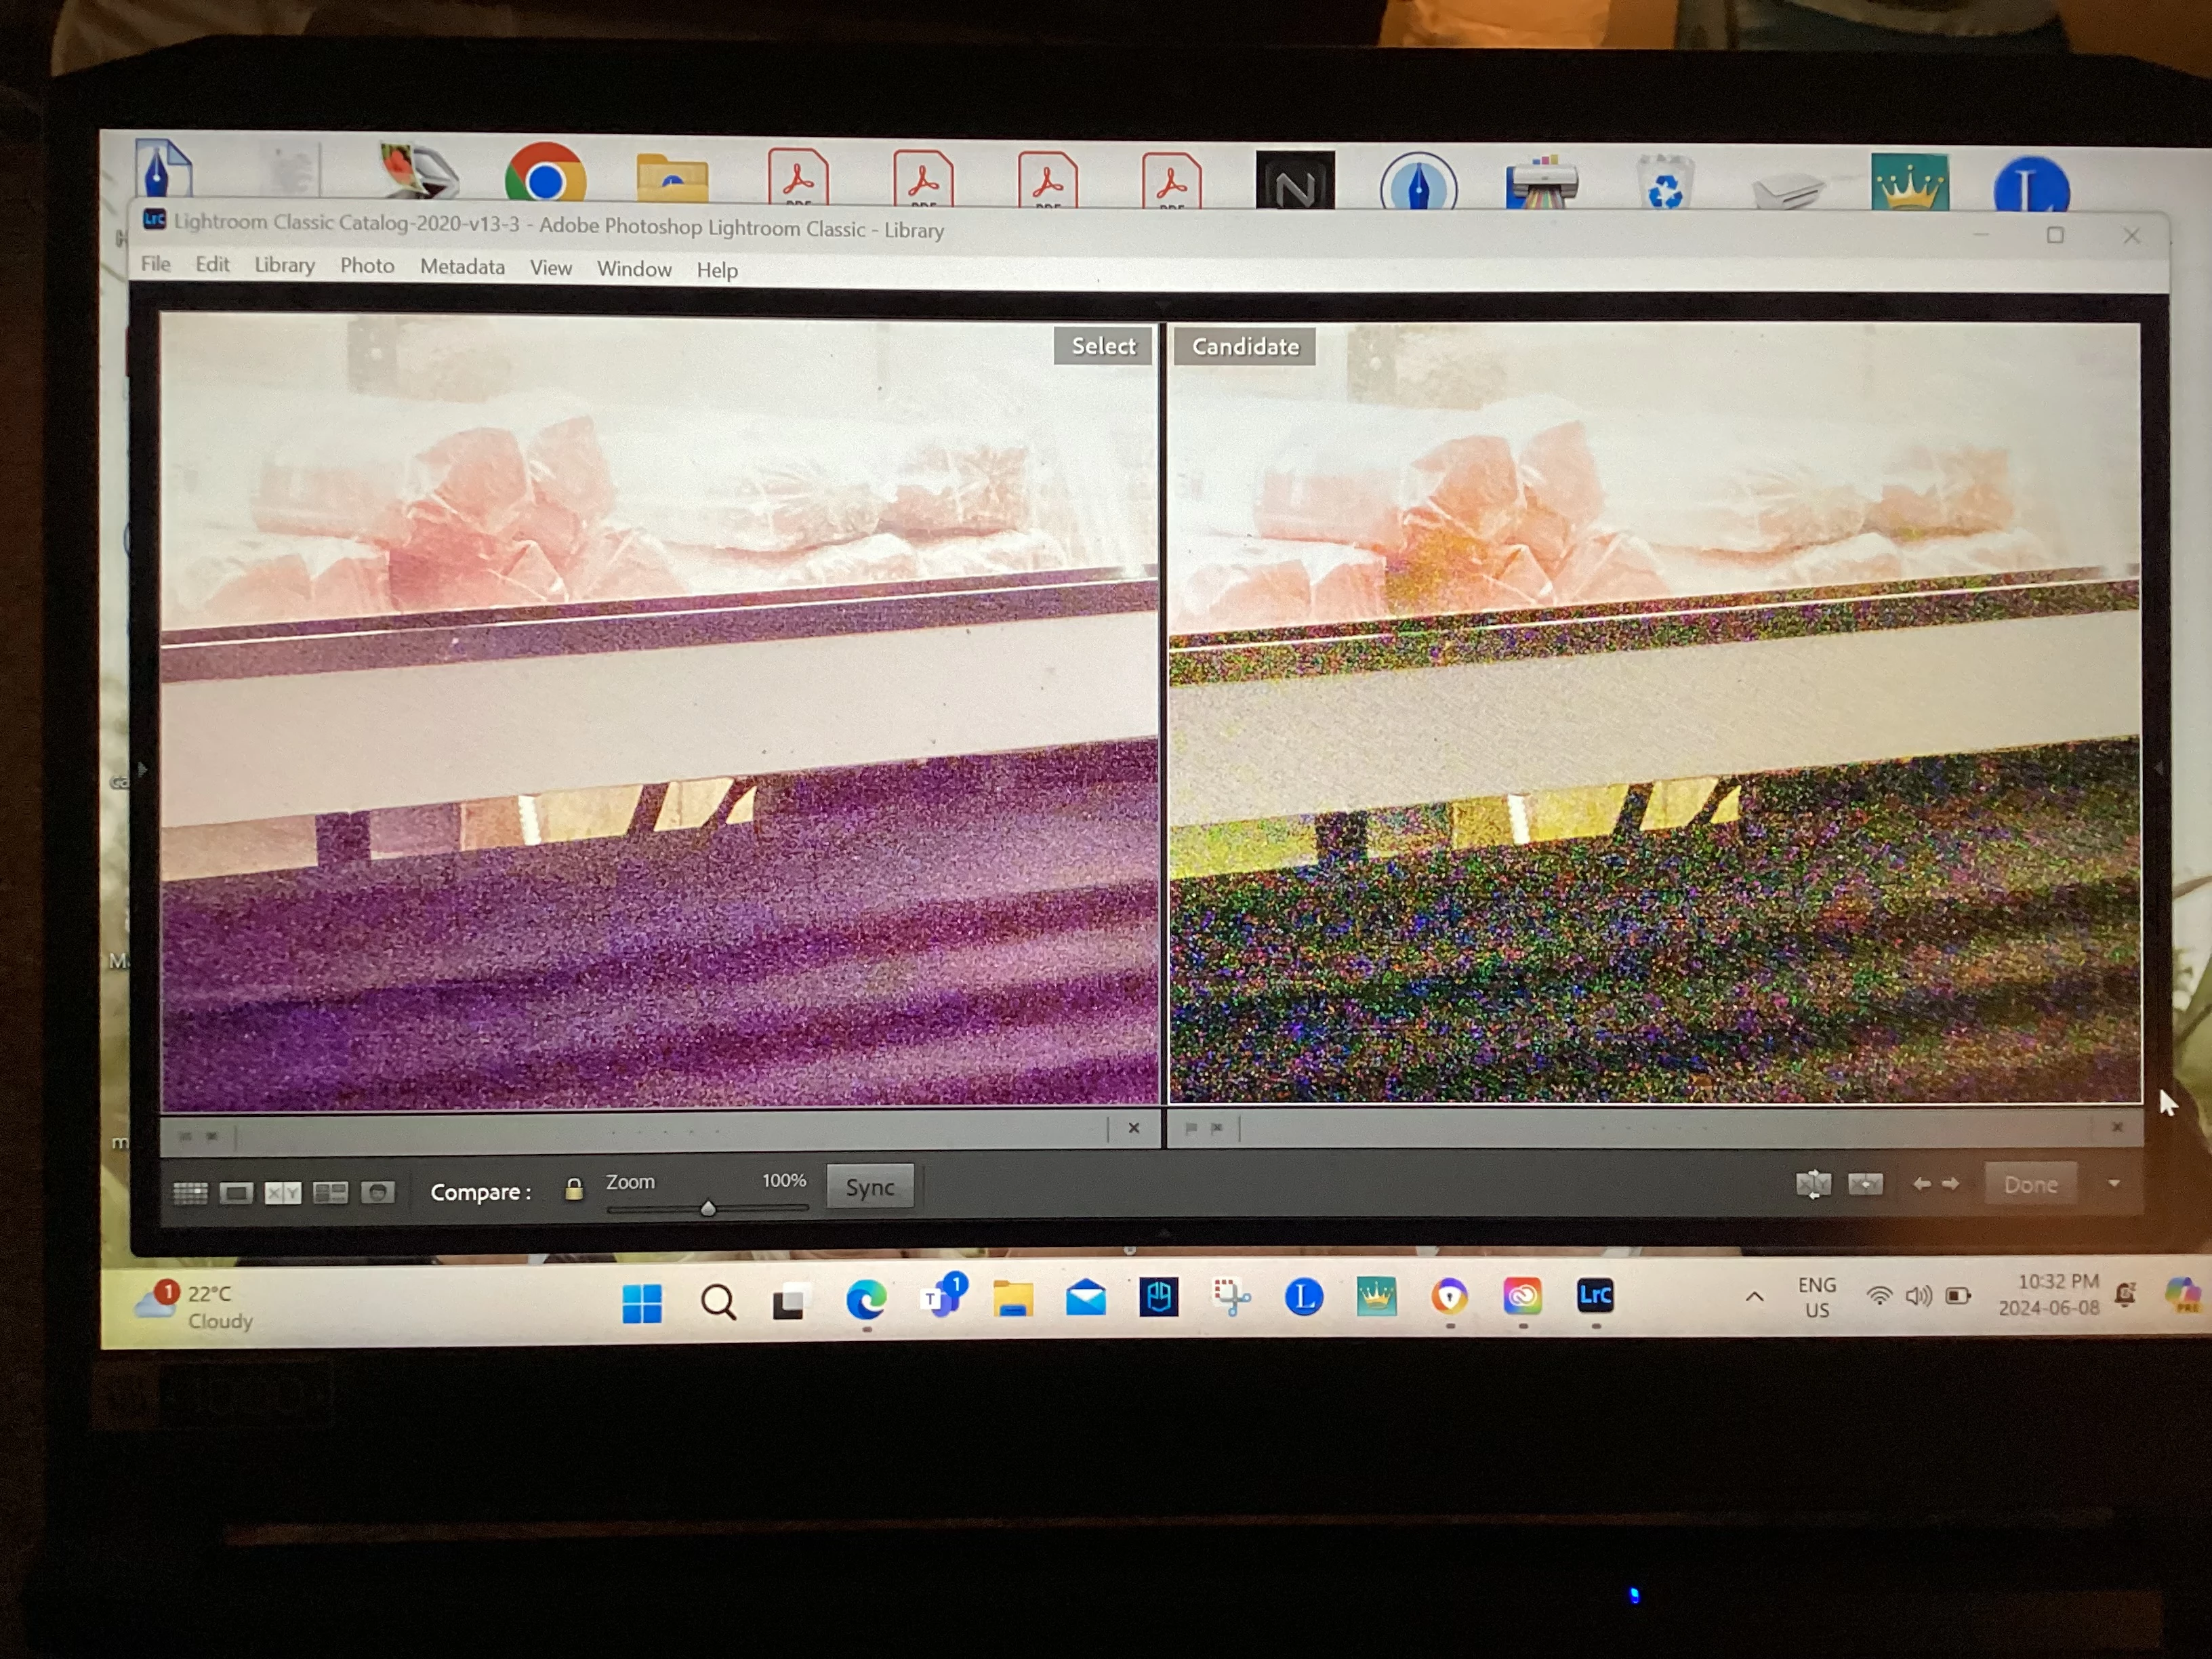Open the toolbar options dropdown arrow

click(x=2114, y=1183)
